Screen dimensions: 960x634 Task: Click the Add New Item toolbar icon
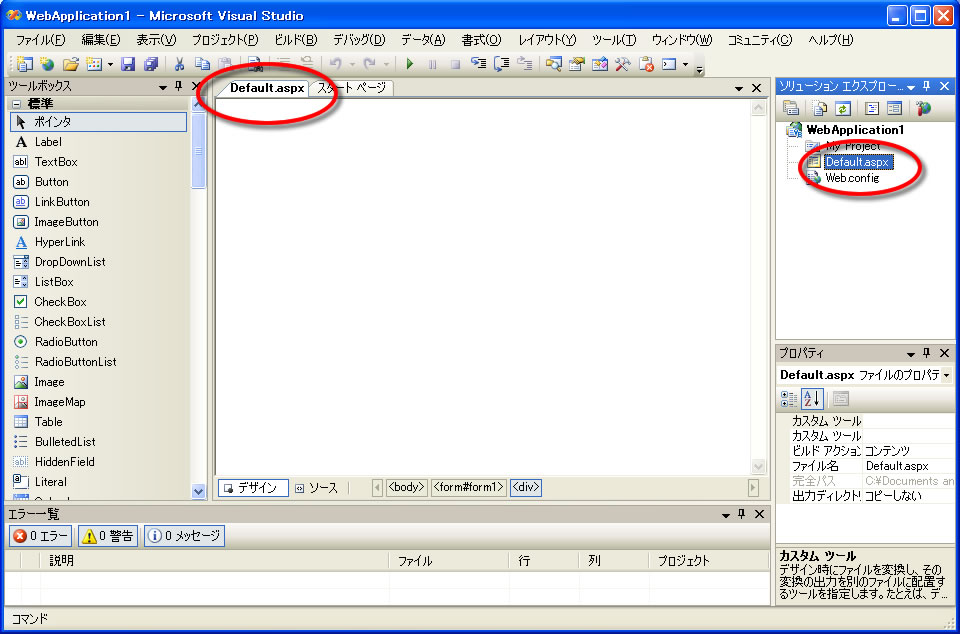coord(94,64)
